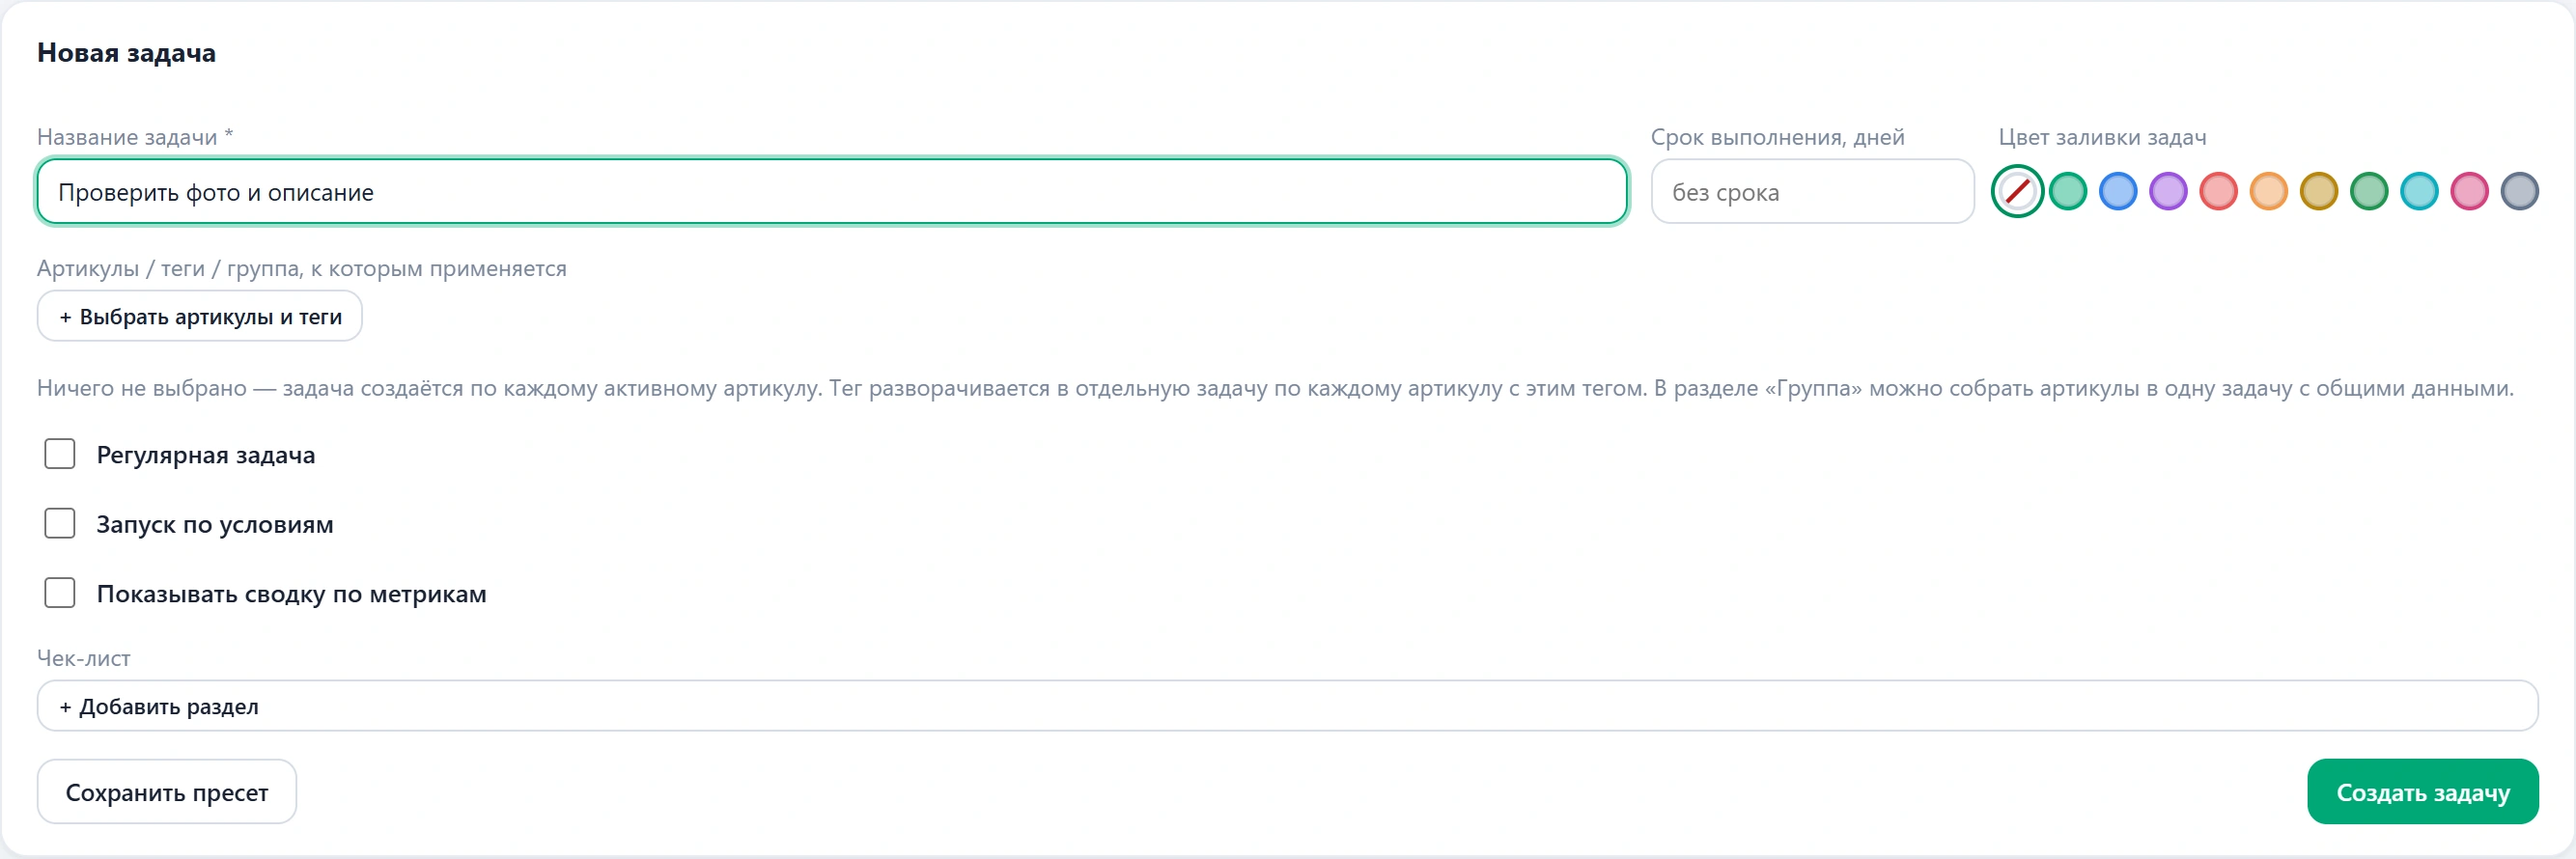Pick the blue task fill color
This screenshot has height=859, width=2576.
(x=2117, y=191)
